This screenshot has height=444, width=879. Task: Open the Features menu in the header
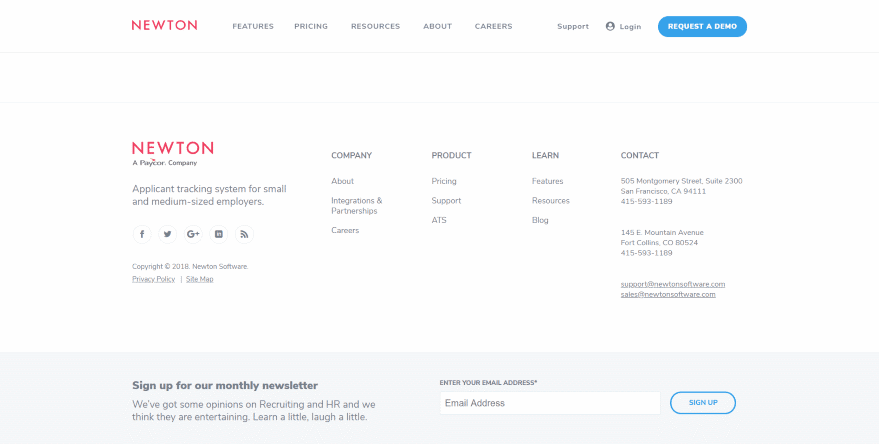point(253,26)
